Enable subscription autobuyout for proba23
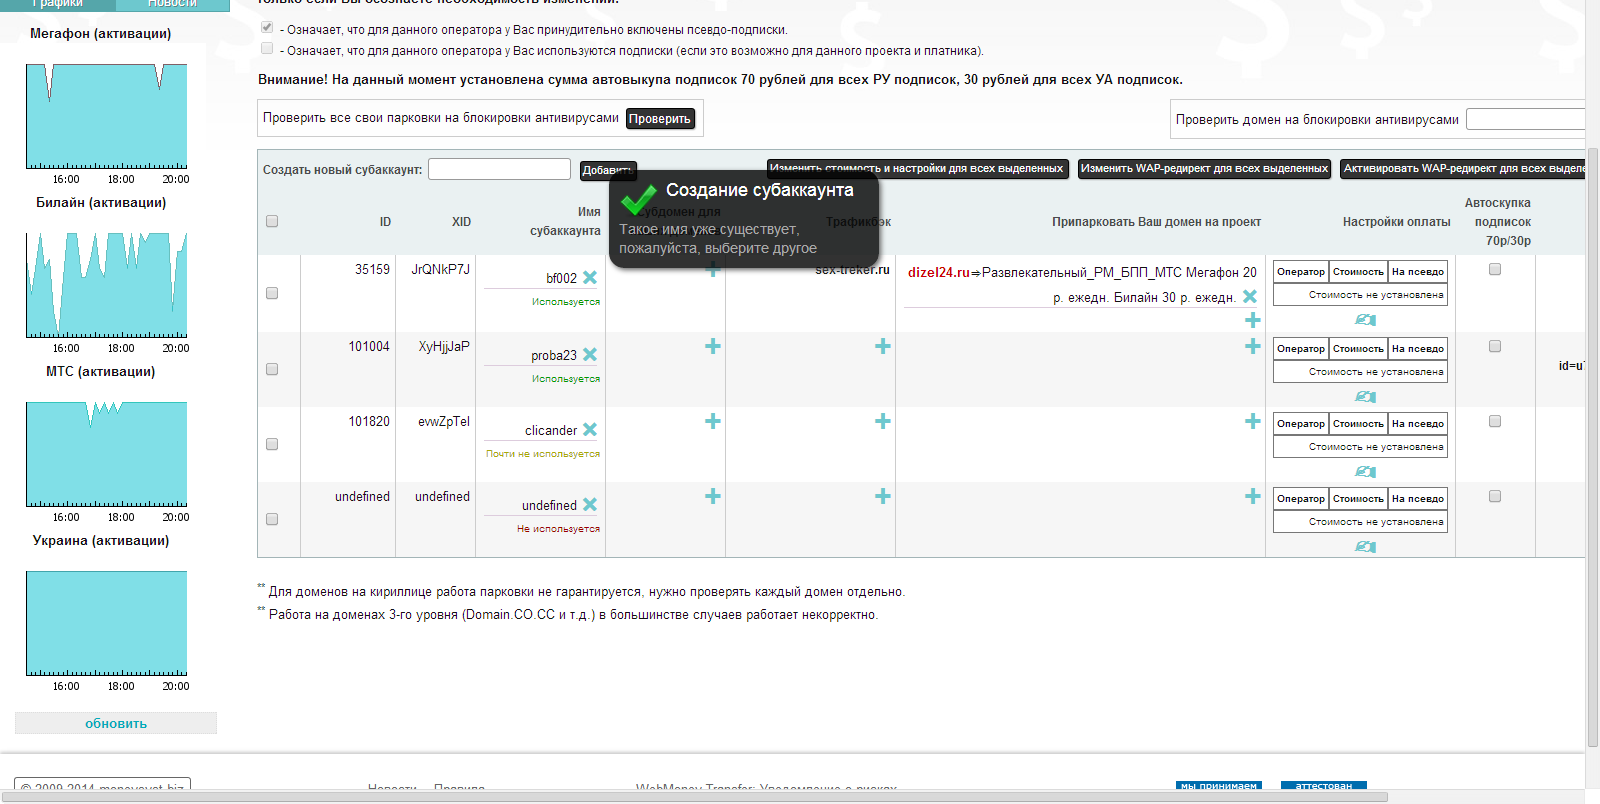Viewport: 1600px width, 804px height. 1495,346
